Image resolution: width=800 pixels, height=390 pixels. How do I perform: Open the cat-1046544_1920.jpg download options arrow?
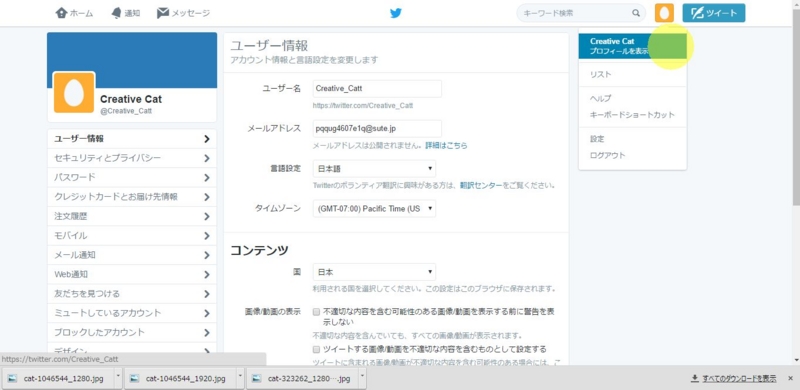(240, 378)
